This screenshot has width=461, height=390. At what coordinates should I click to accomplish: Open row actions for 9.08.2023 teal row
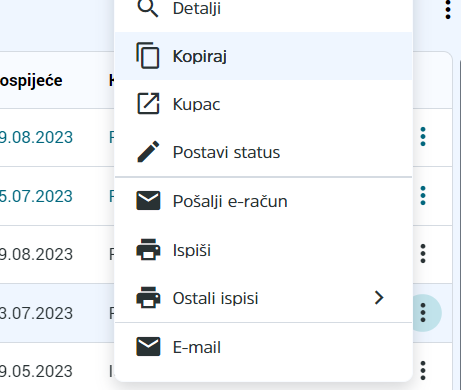tap(423, 137)
